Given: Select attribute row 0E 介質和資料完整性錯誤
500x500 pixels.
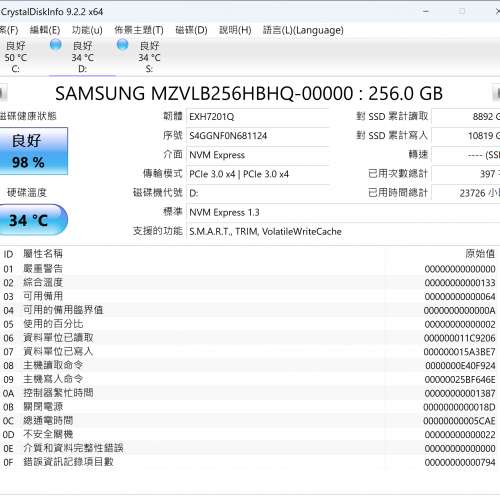Looking at the screenshot, I should (x=249, y=449).
